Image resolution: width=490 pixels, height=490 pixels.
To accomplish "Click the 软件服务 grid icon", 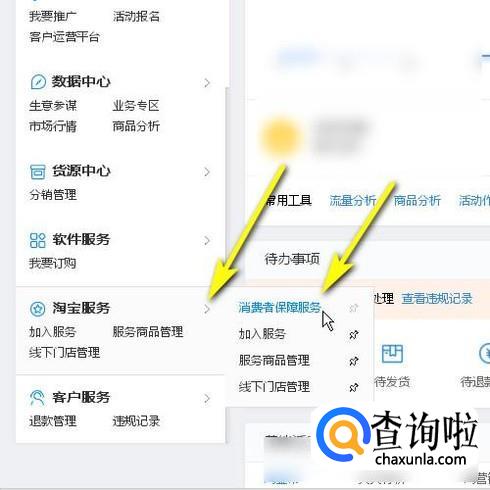I will point(38,240).
